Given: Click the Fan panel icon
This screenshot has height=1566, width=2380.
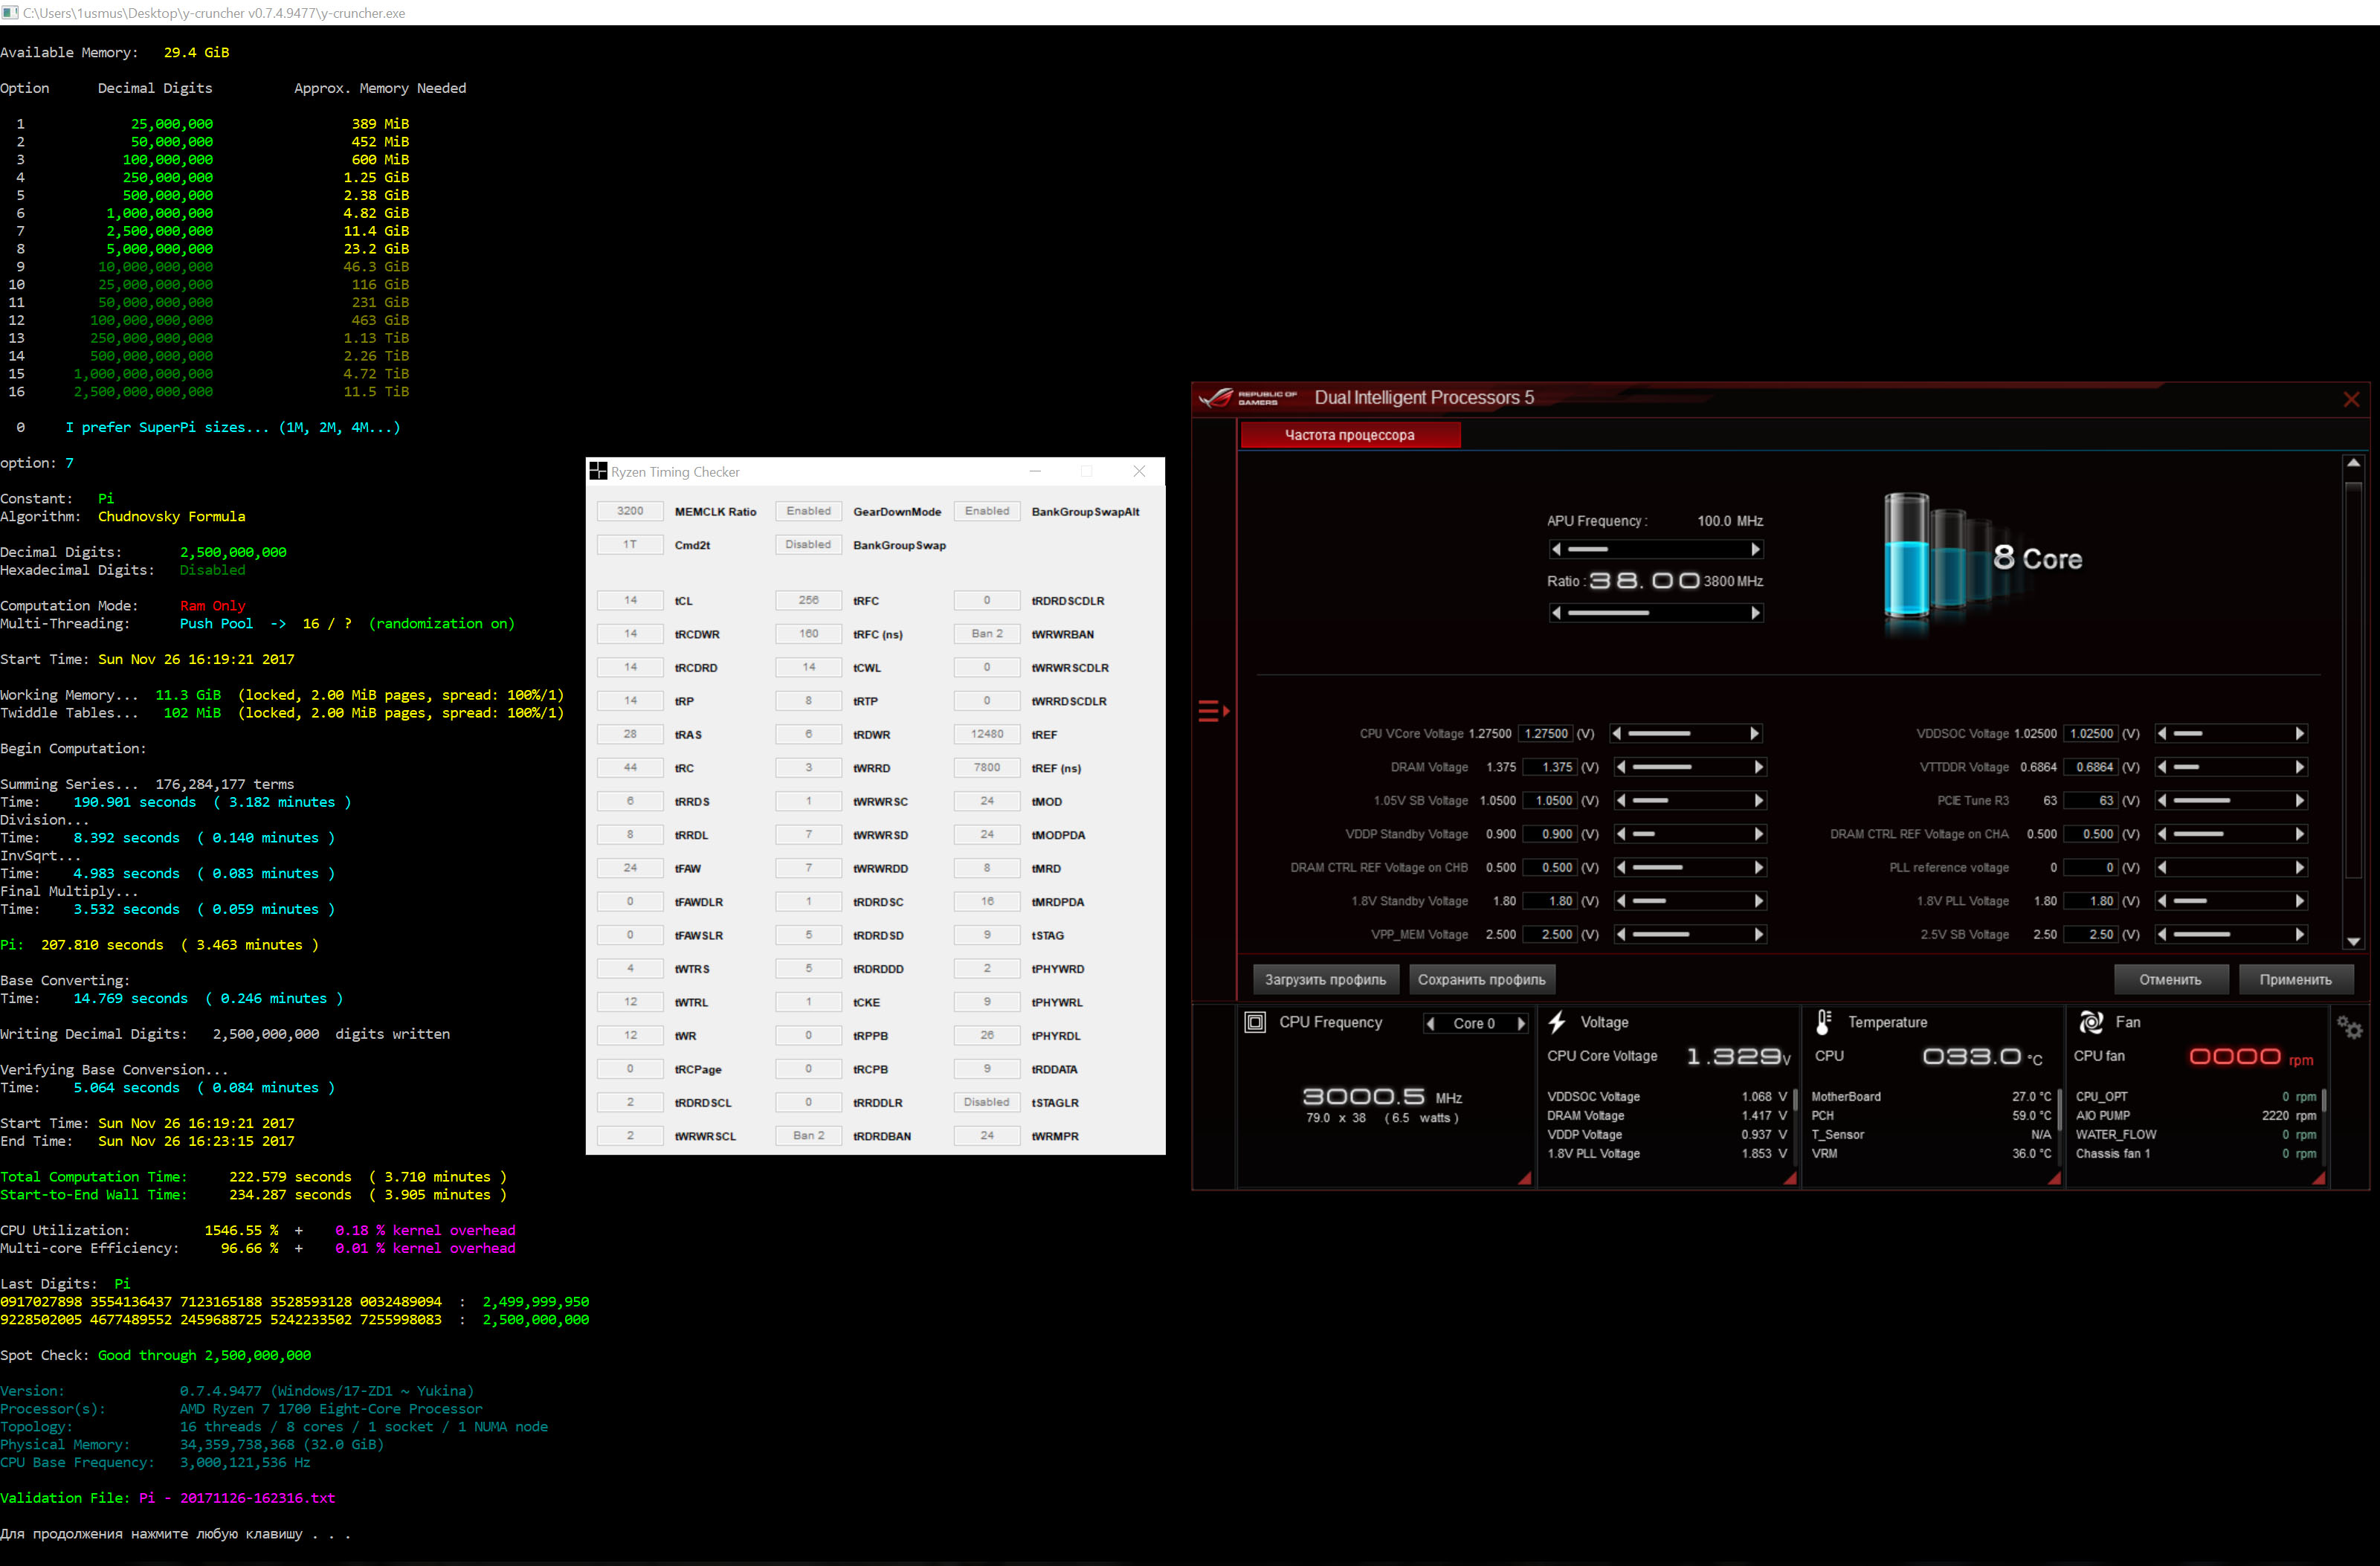Looking at the screenshot, I should 2091,1022.
